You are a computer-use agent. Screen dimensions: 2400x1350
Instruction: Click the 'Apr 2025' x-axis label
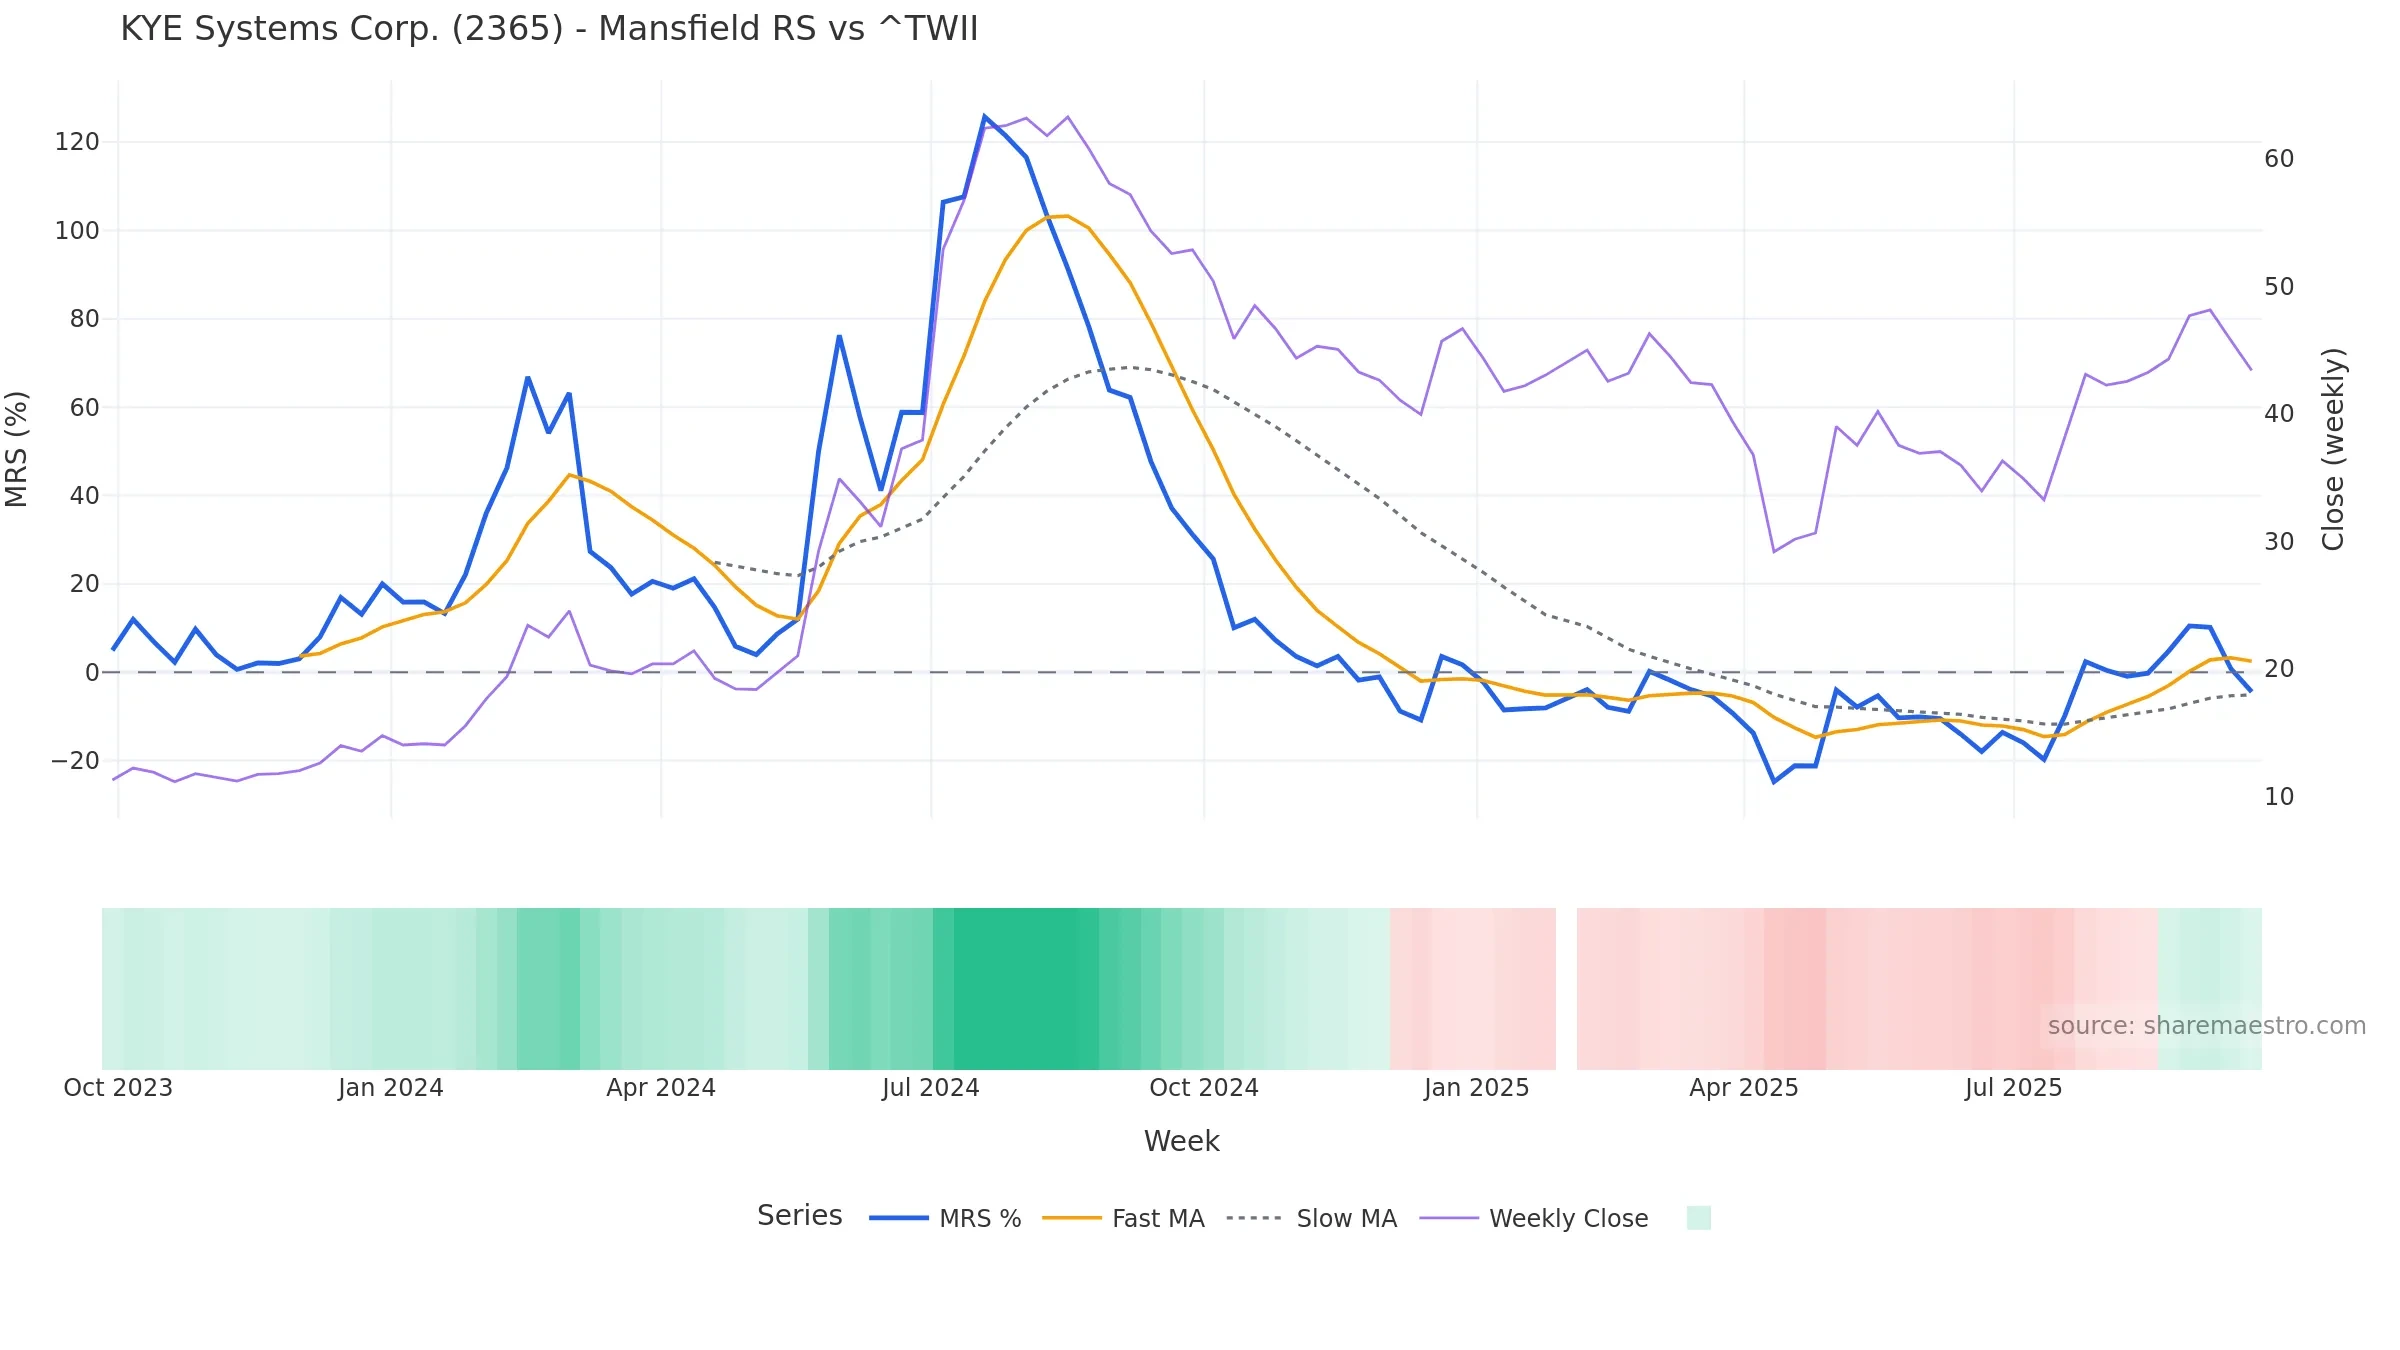[x=1744, y=1088]
